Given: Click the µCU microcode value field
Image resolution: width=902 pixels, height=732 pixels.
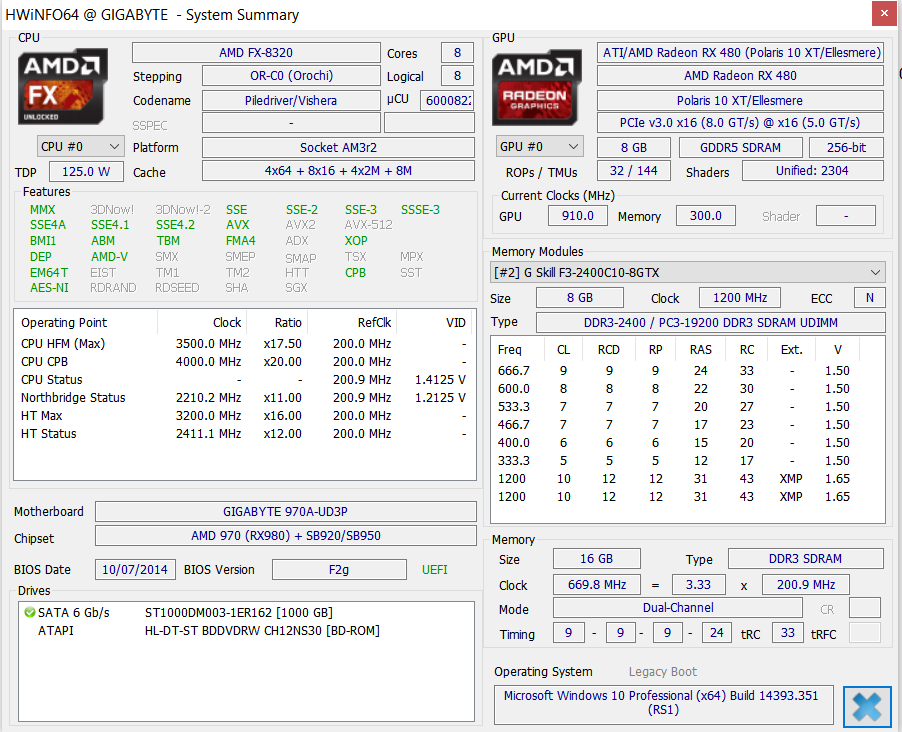Looking at the screenshot, I should point(448,100).
